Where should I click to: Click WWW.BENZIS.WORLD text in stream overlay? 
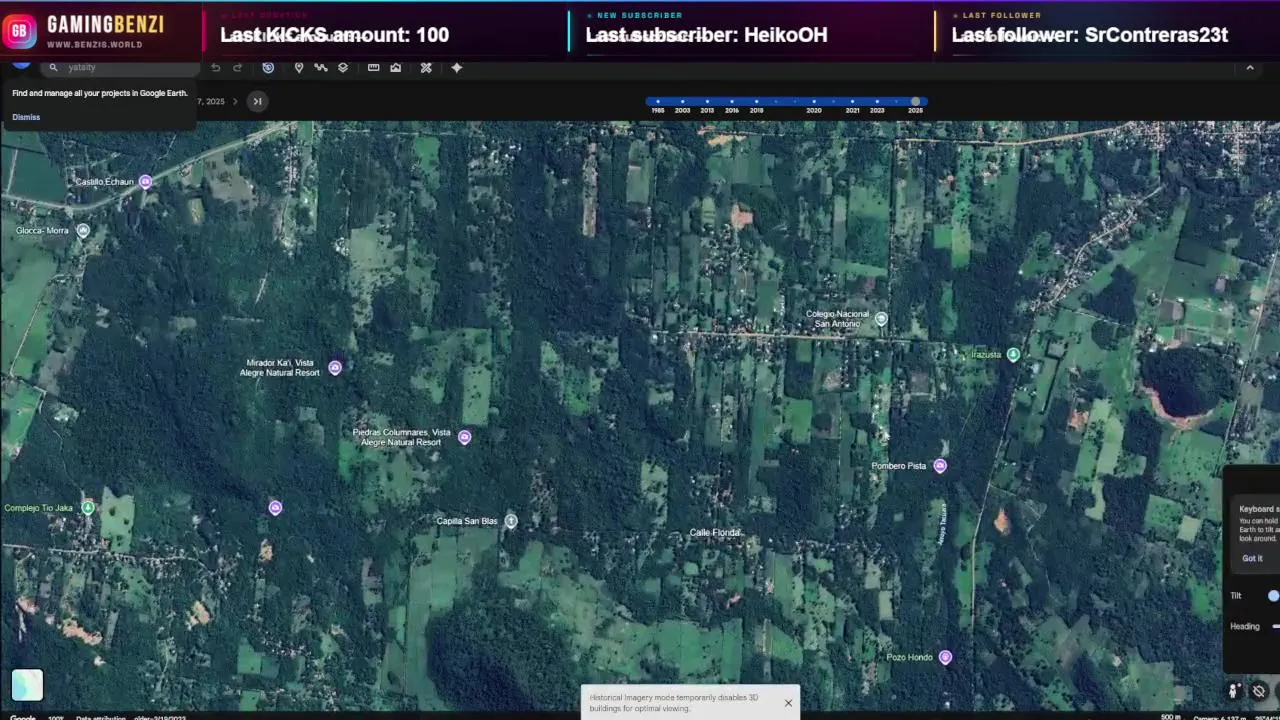coord(94,45)
